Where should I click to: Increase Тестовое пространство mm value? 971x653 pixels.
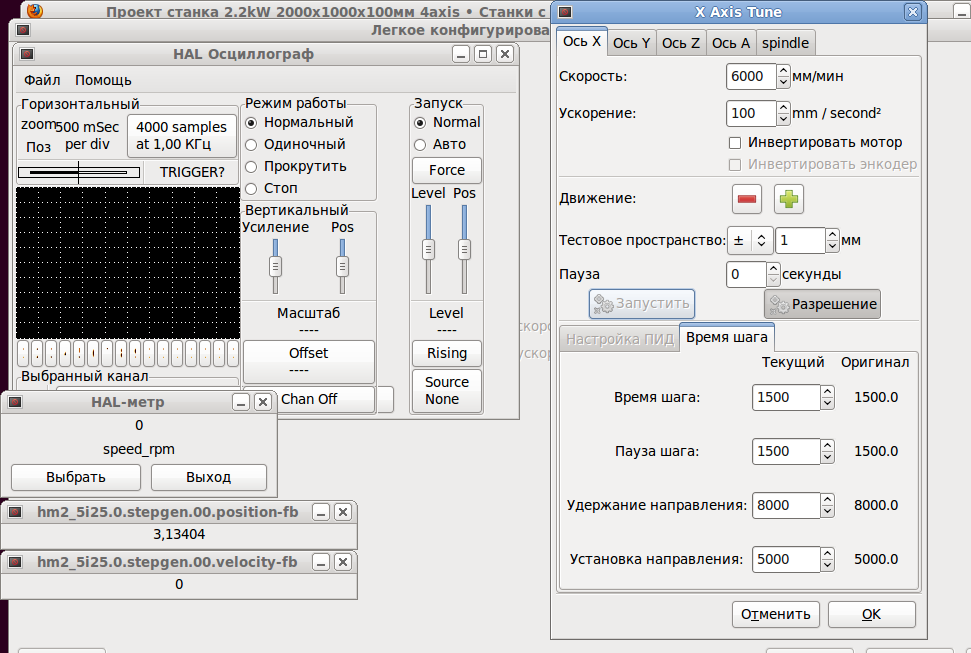pos(832,235)
